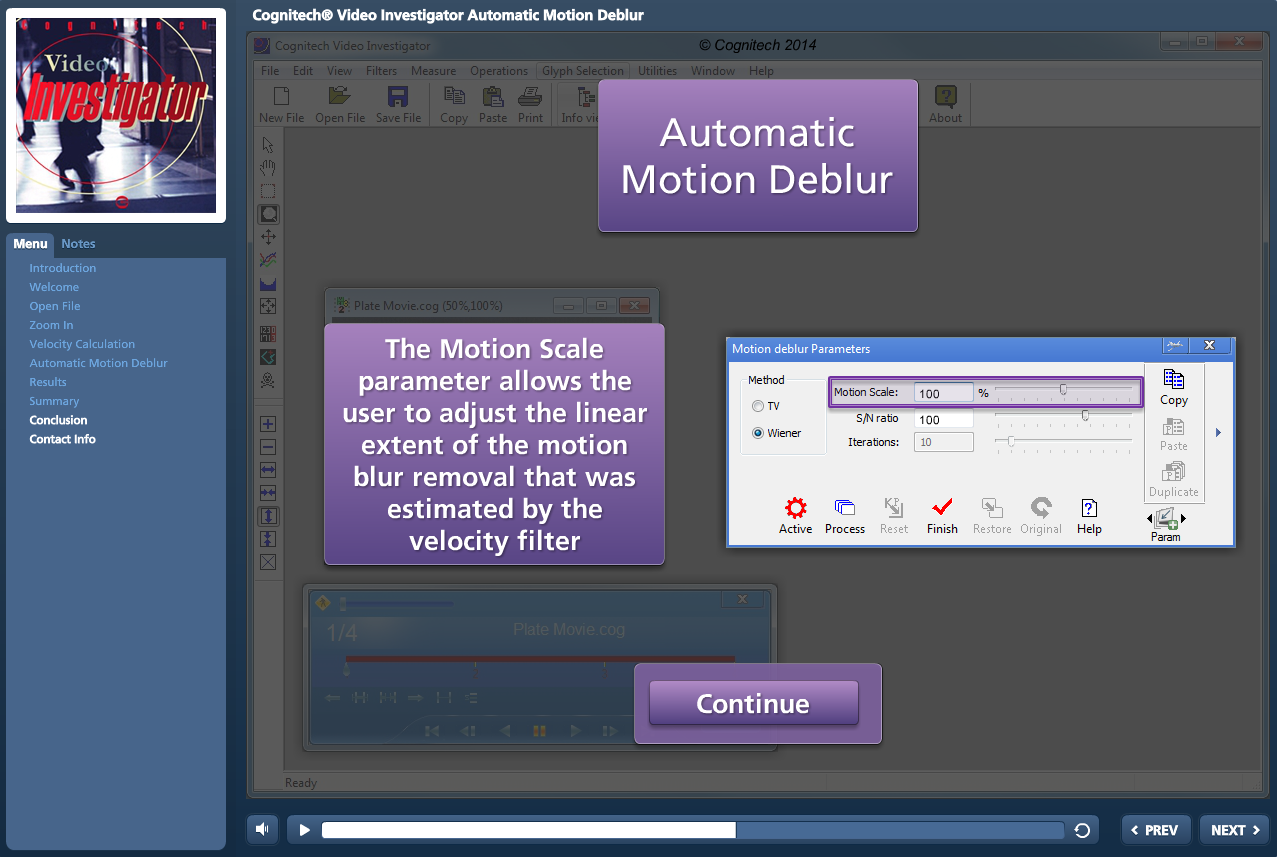Replay the slide with the circular arrow
Screen dimensions: 1277x857
click(x=1081, y=830)
